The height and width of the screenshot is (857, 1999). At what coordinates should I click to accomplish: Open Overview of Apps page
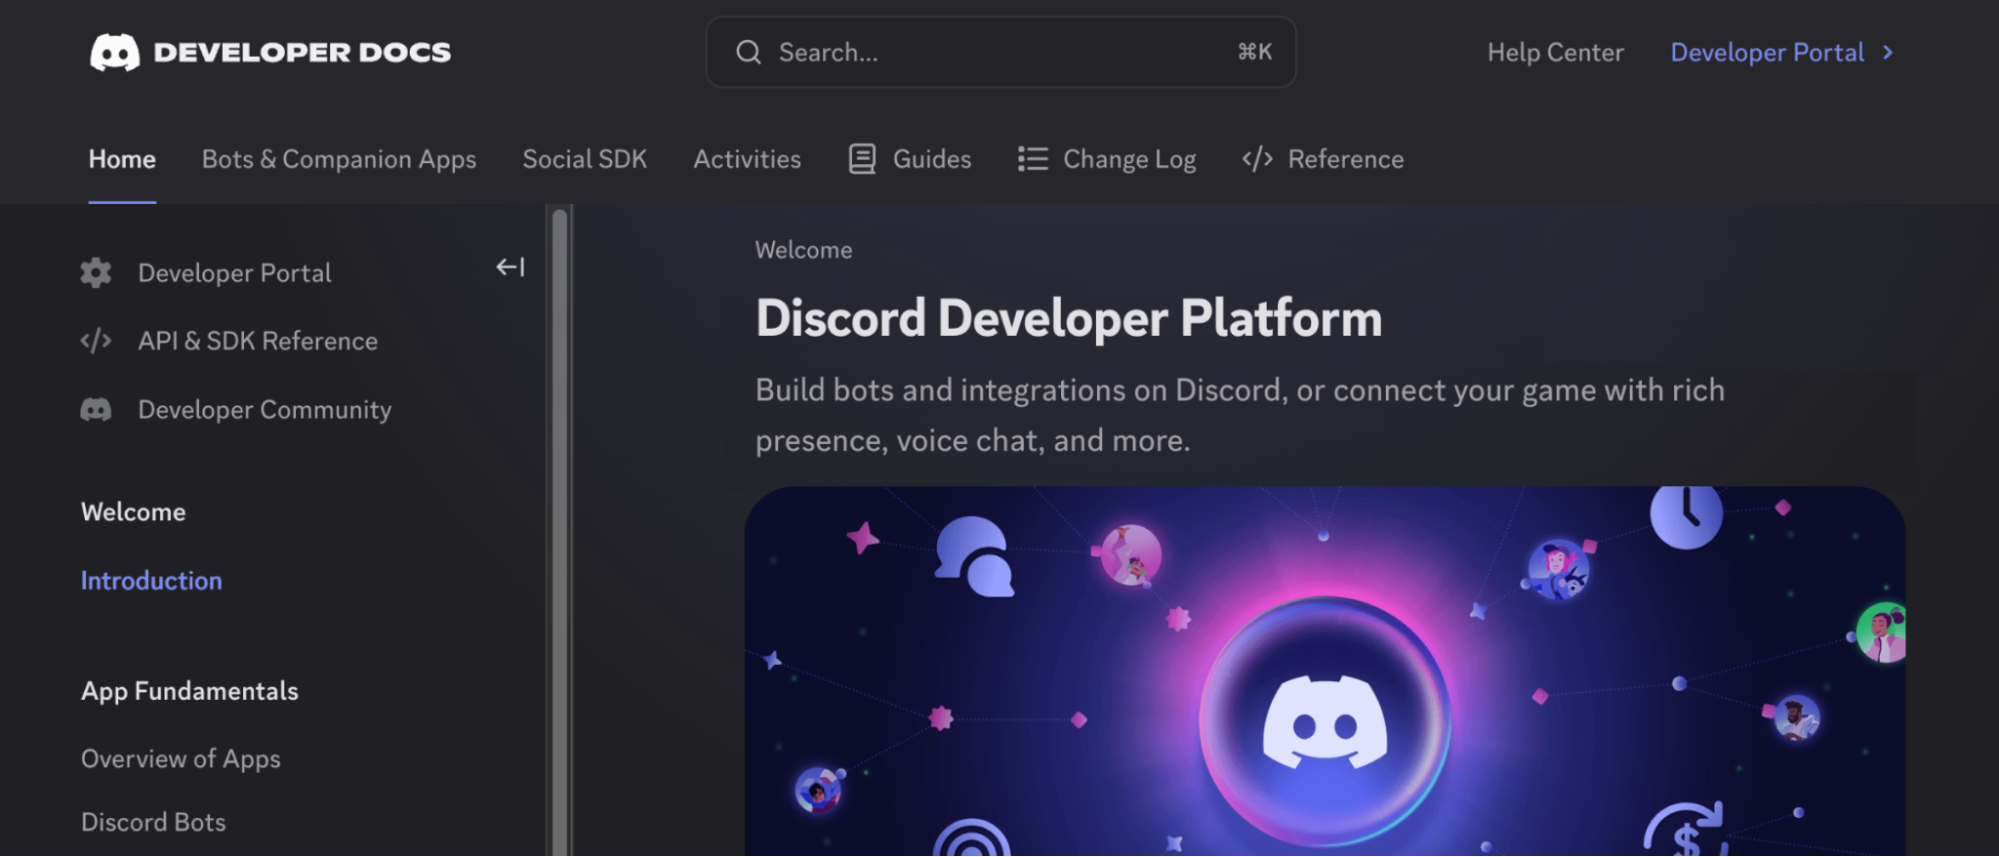tap(181, 759)
